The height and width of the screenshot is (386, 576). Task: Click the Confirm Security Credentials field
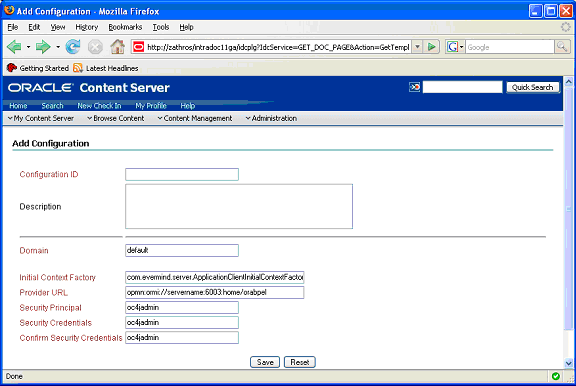[x=182, y=338]
